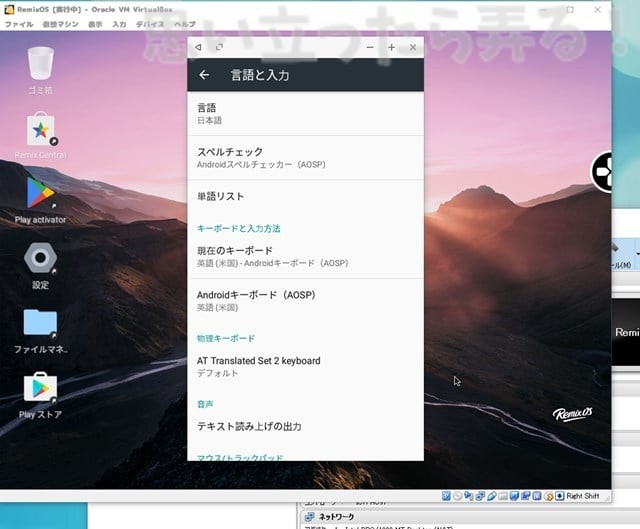Open AT Translated Set 2 keyboard setting
Viewport: 640px width, 529px height.
(305, 367)
